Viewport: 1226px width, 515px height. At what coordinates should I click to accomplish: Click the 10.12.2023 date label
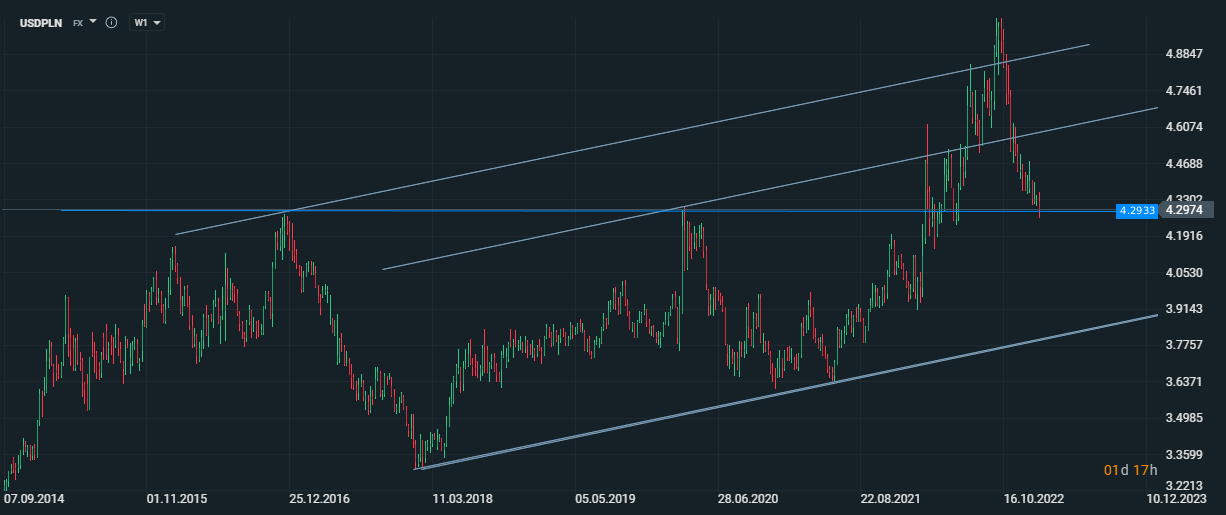1176,497
